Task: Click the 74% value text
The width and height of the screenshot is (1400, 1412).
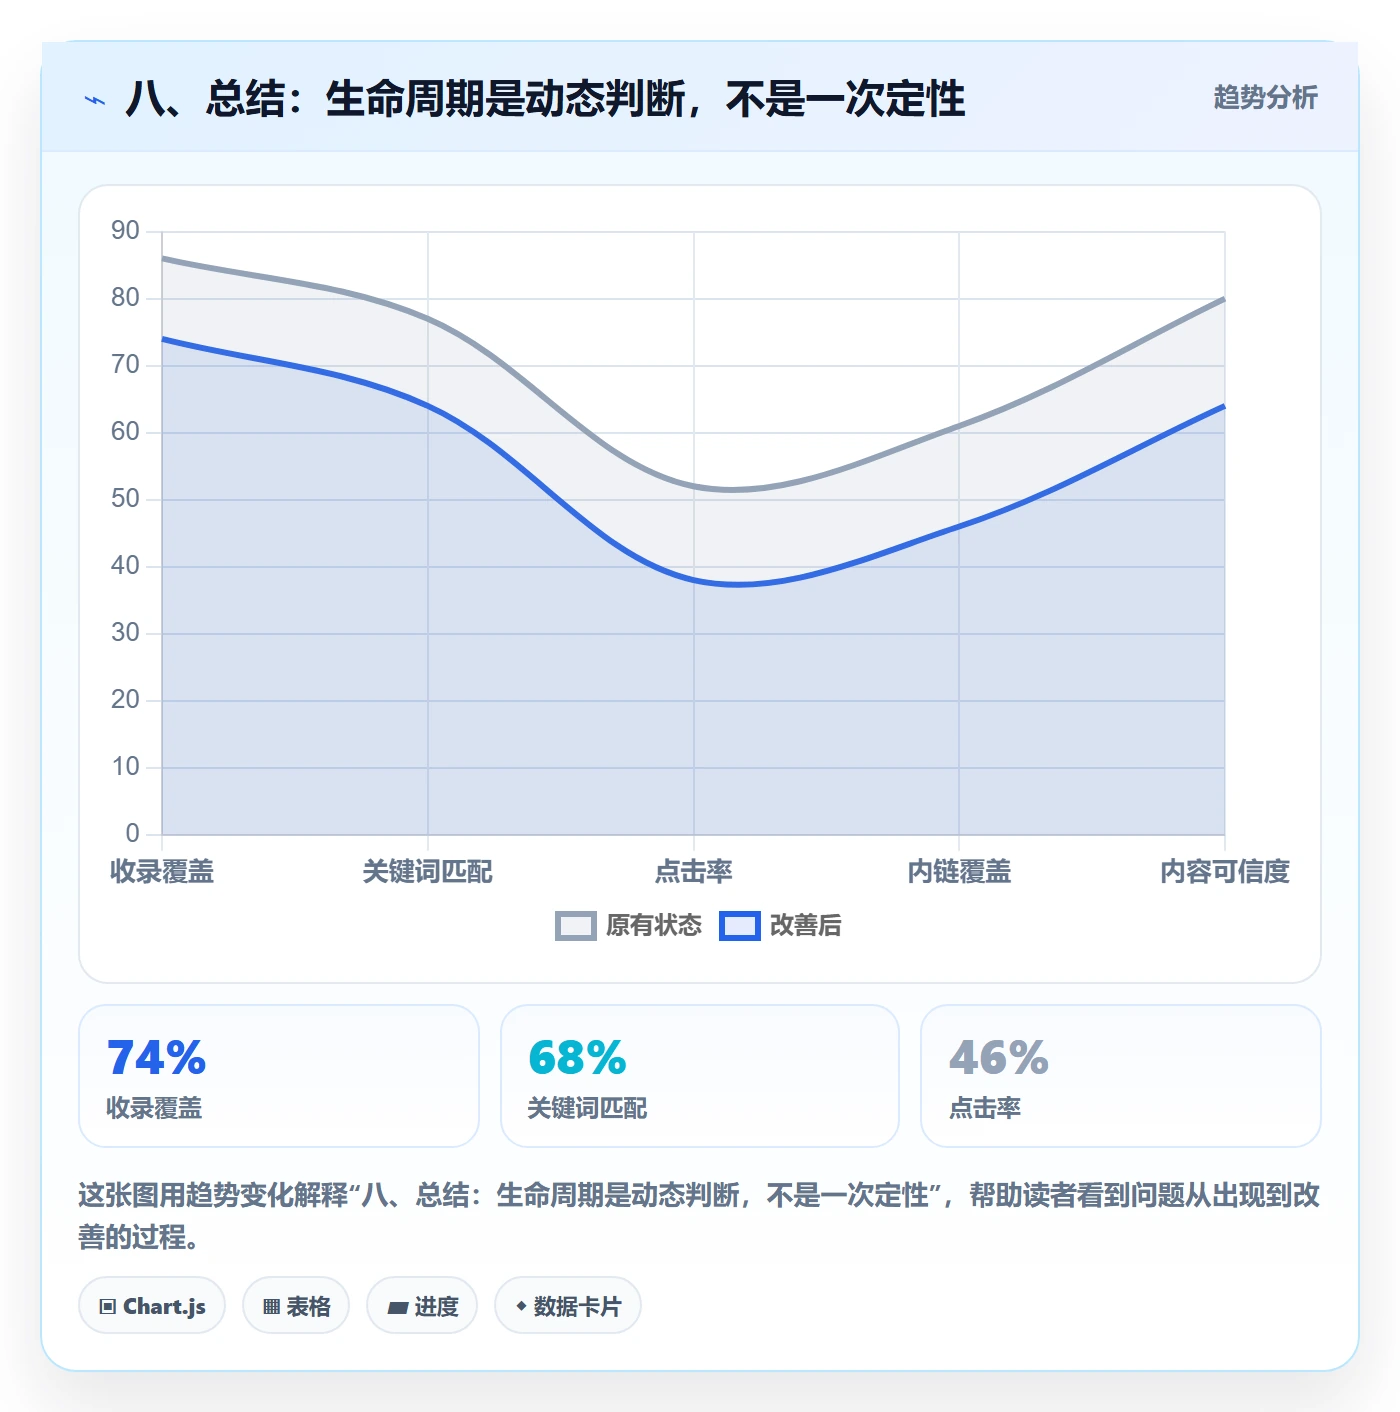Action: click(x=156, y=1058)
